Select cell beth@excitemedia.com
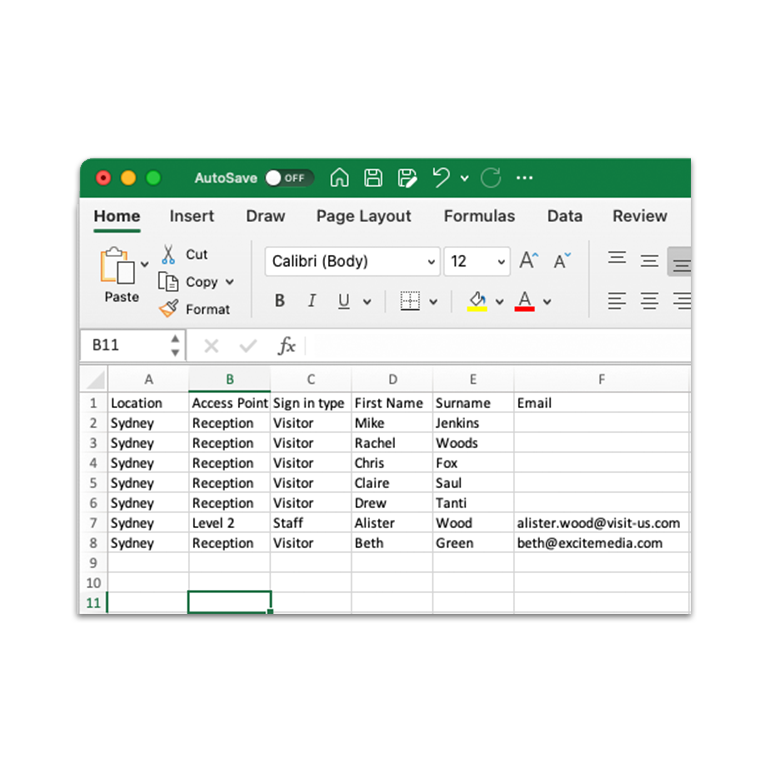The width and height of the screenshot is (768, 768). coord(602,543)
